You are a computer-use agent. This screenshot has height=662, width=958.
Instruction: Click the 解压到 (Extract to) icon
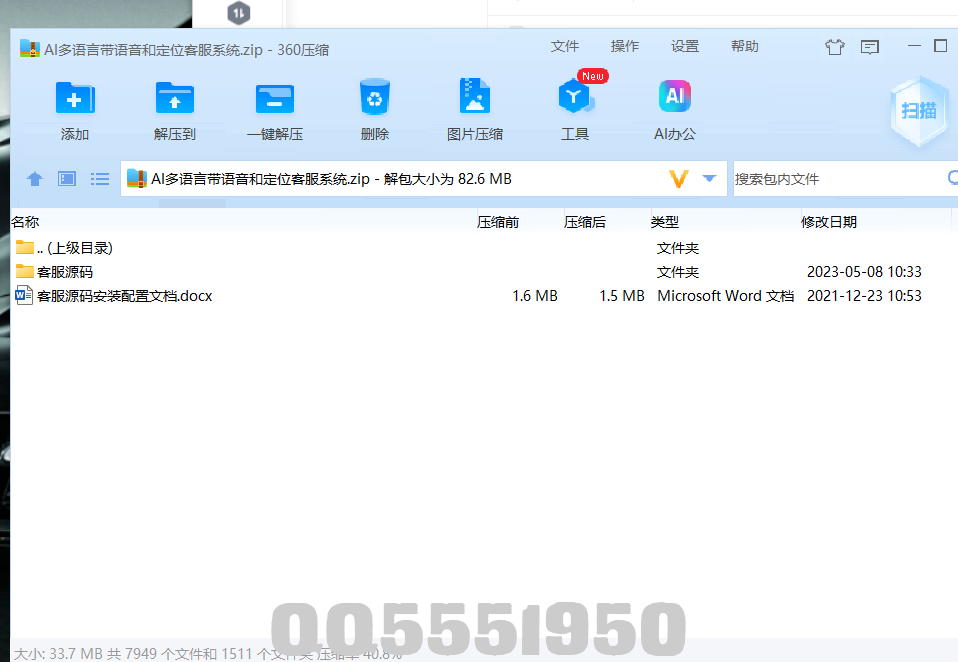click(175, 98)
